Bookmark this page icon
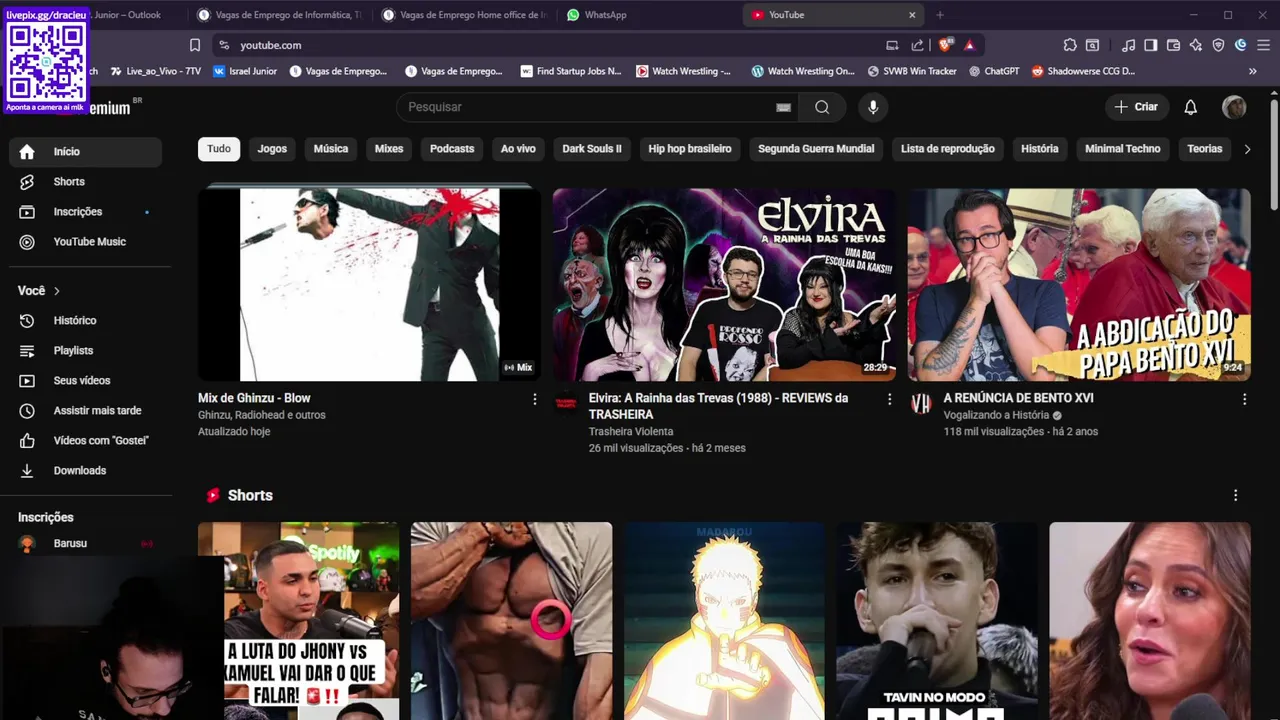The width and height of the screenshot is (1280, 720). (x=195, y=45)
